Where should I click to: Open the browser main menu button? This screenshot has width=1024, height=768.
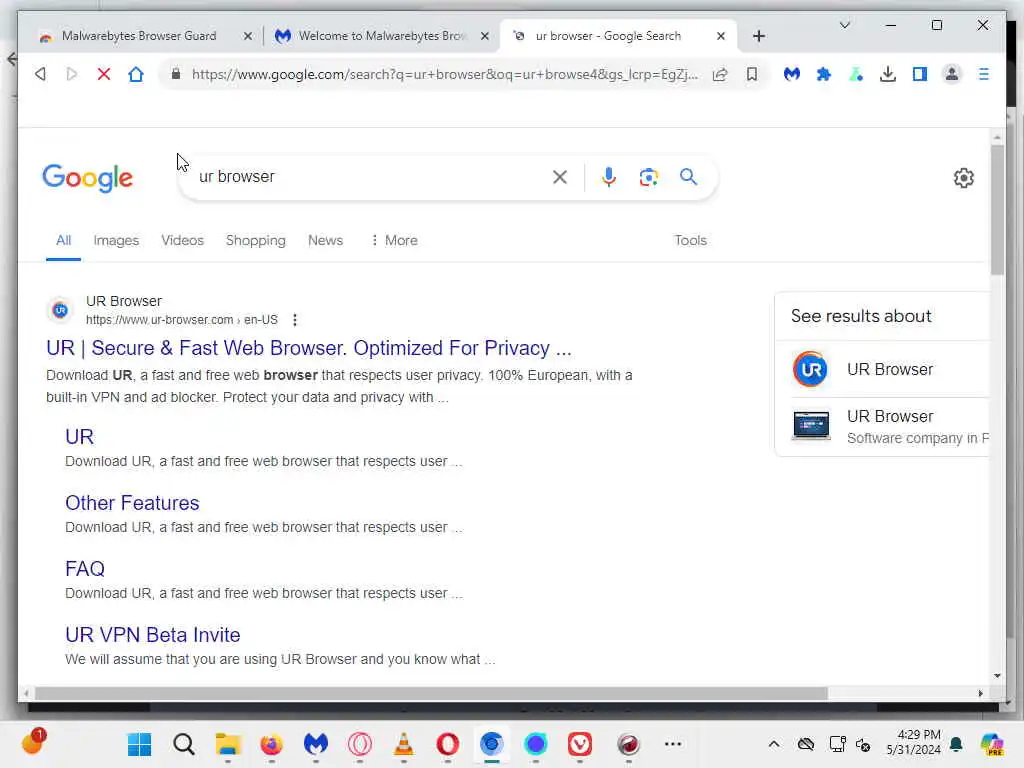(x=984, y=74)
